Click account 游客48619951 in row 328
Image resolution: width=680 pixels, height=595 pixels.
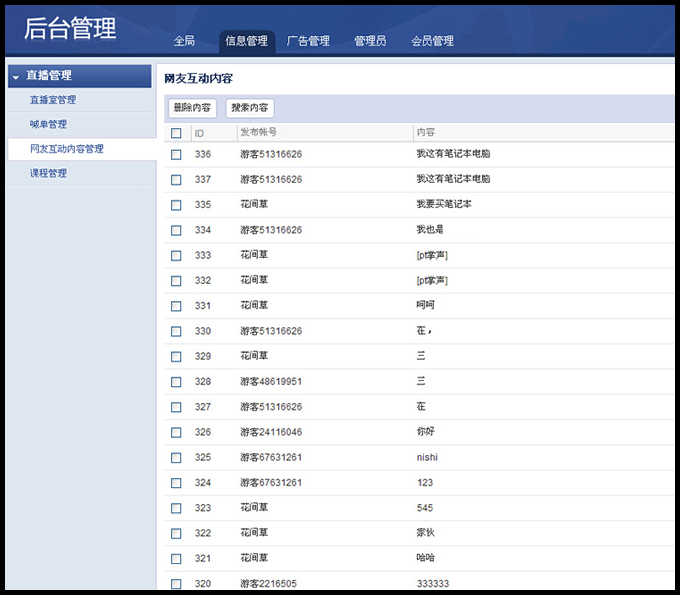271,382
